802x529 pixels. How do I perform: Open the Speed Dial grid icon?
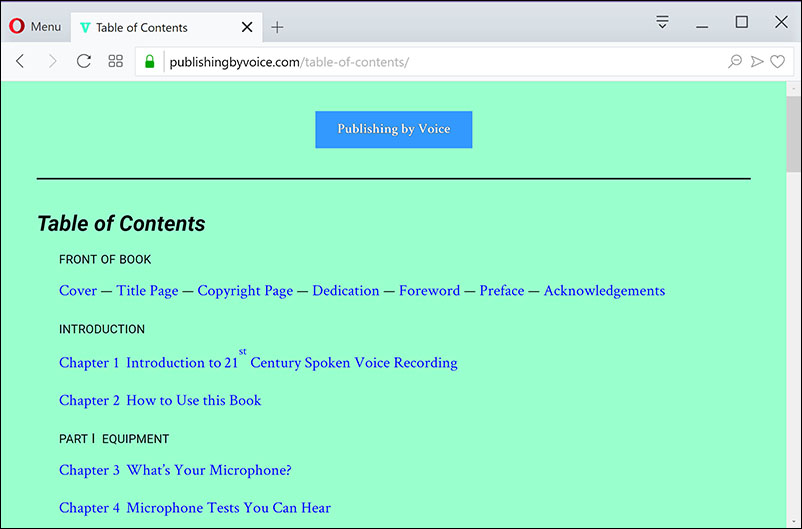(x=116, y=61)
